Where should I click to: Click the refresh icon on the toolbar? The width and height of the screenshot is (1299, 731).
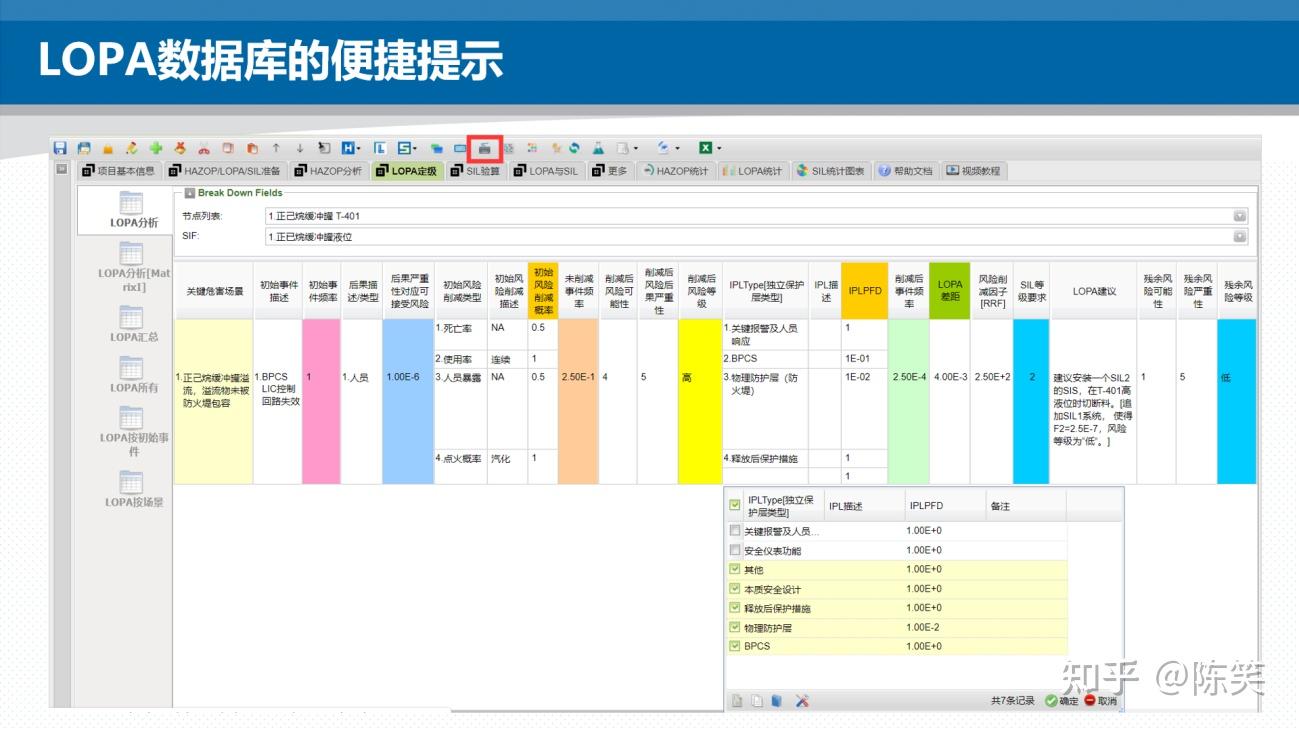pos(575,148)
